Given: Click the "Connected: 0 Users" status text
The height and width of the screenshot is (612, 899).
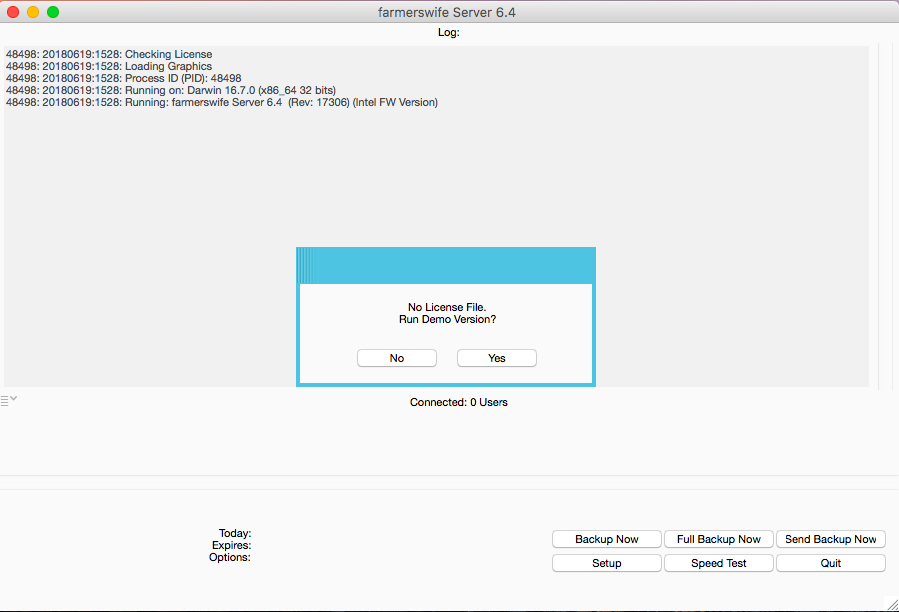Looking at the screenshot, I should [459, 402].
